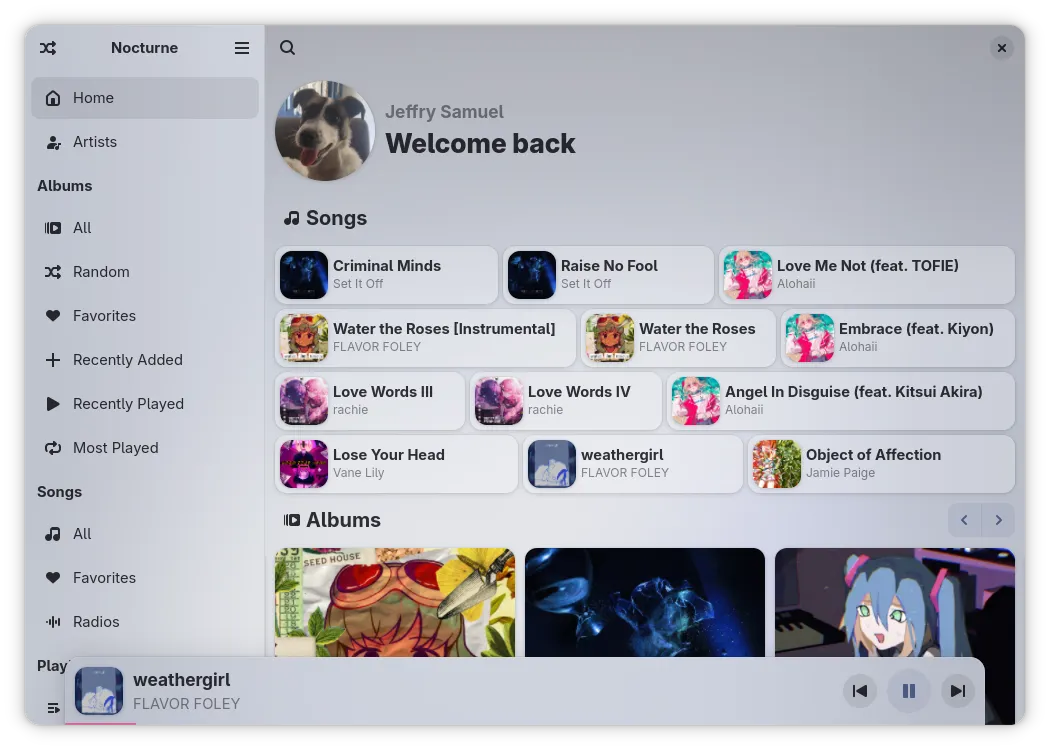This screenshot has height=750, width=1050.
Task: Open All under Albums in the sidebar
Action: point(145,228)
